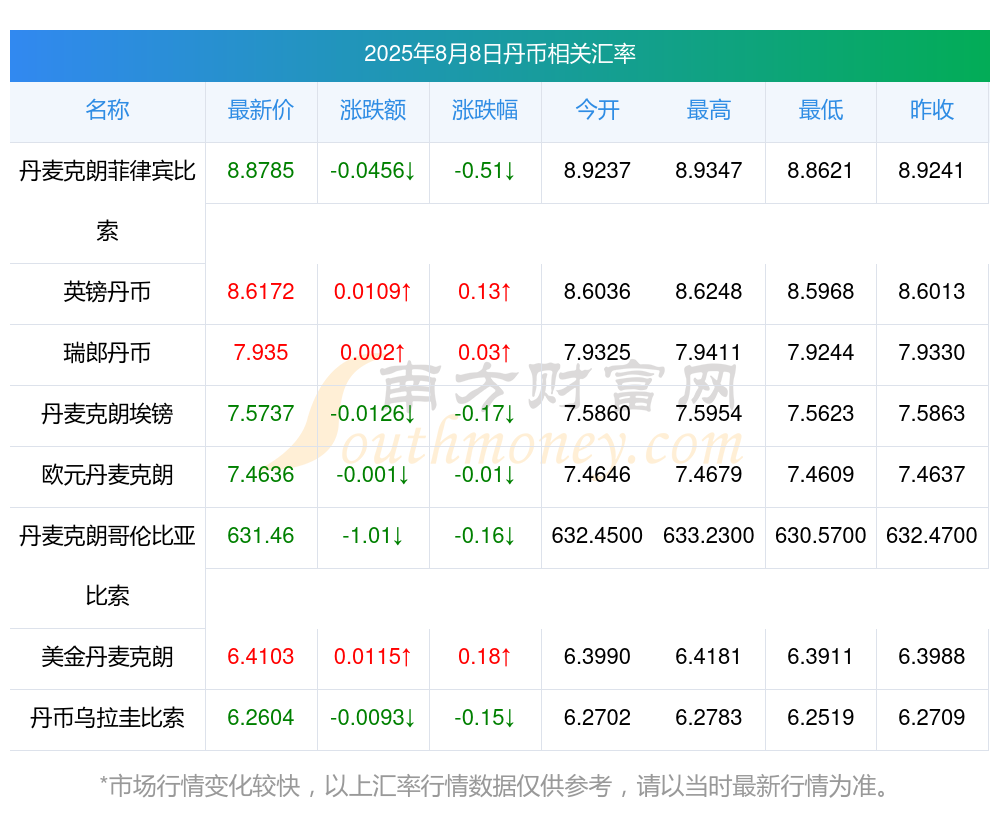Click the change percent -0.16↓
Screen dimensions: 1000x817
485,536
